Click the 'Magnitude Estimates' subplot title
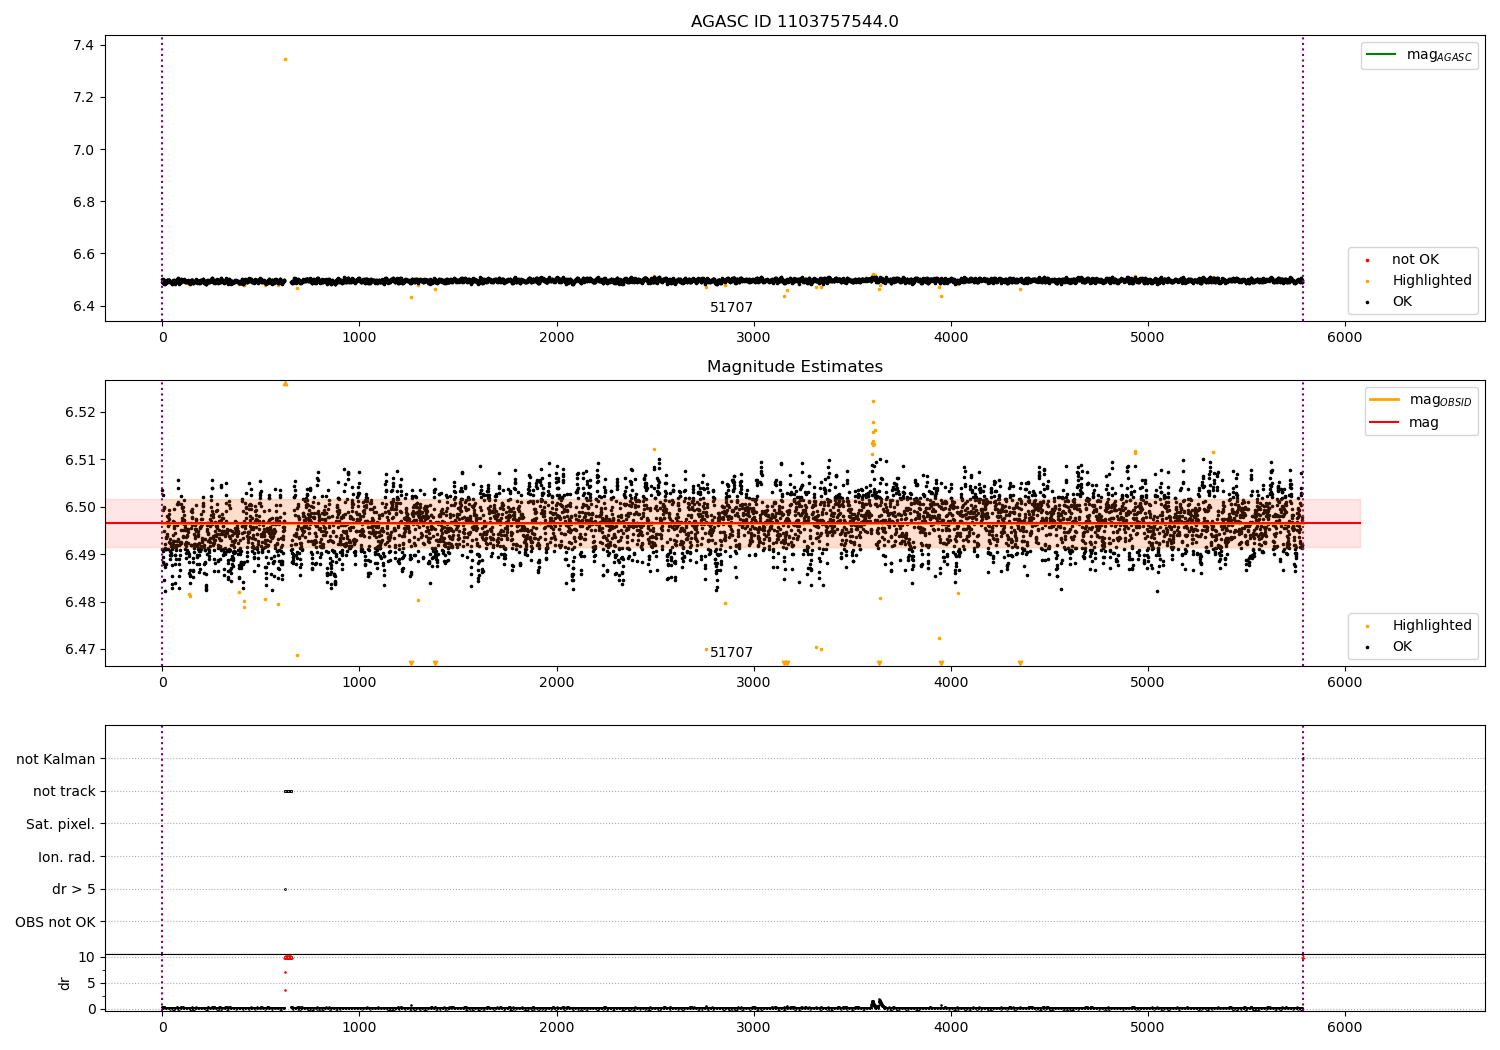 (x=794, y=367)
